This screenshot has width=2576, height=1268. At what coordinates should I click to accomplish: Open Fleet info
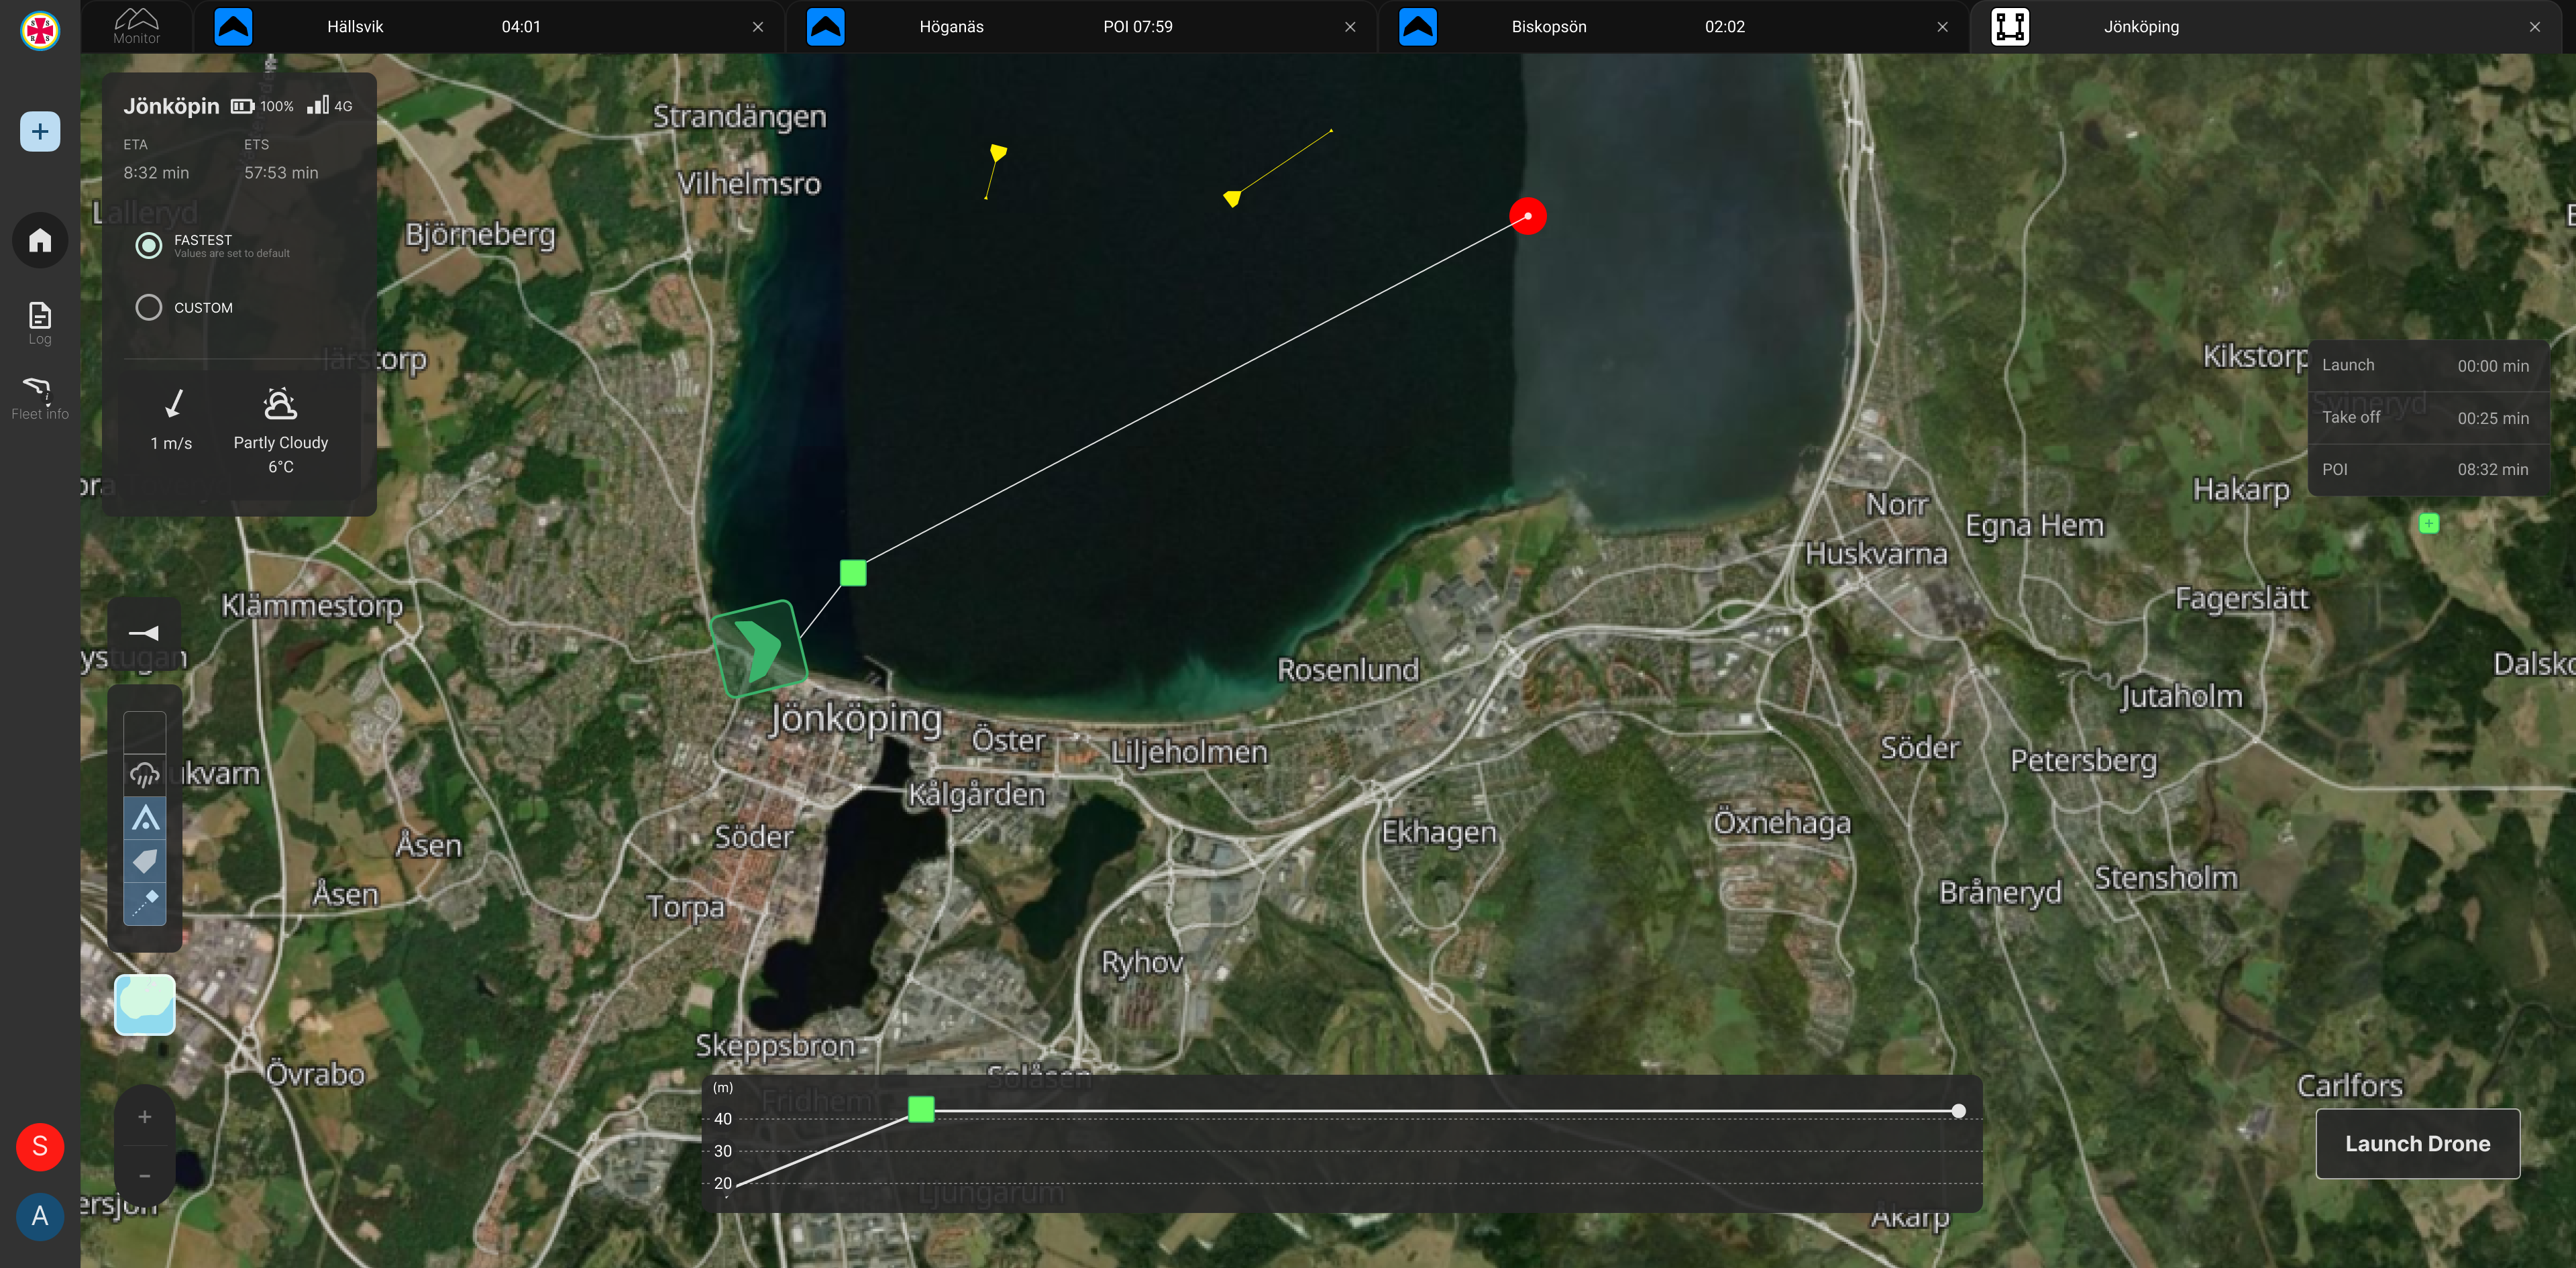point(40,398)
